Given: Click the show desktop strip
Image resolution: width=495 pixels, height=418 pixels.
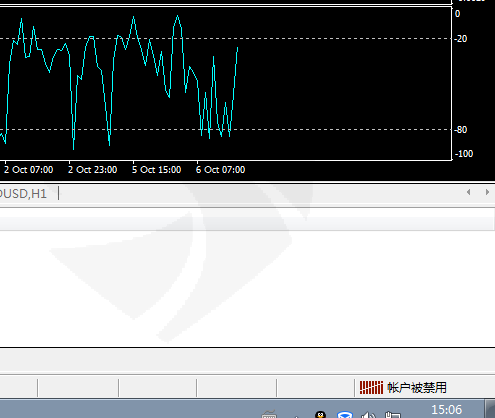Looking at the screenshot, I should (490, 409).
